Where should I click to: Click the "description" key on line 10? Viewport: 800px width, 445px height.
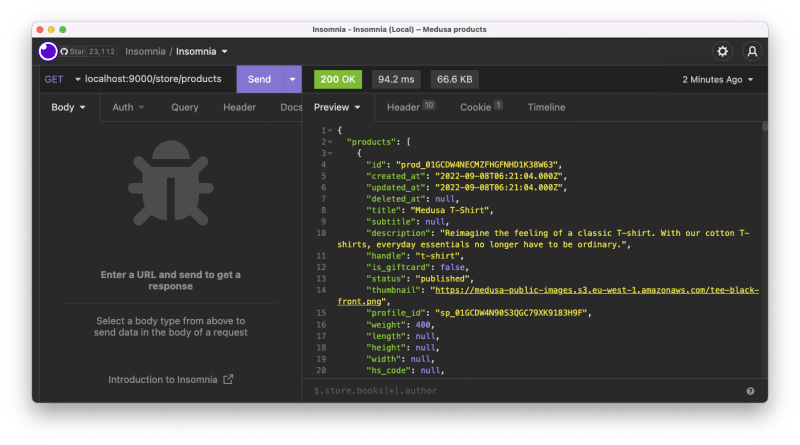click(x=398, y=233)
